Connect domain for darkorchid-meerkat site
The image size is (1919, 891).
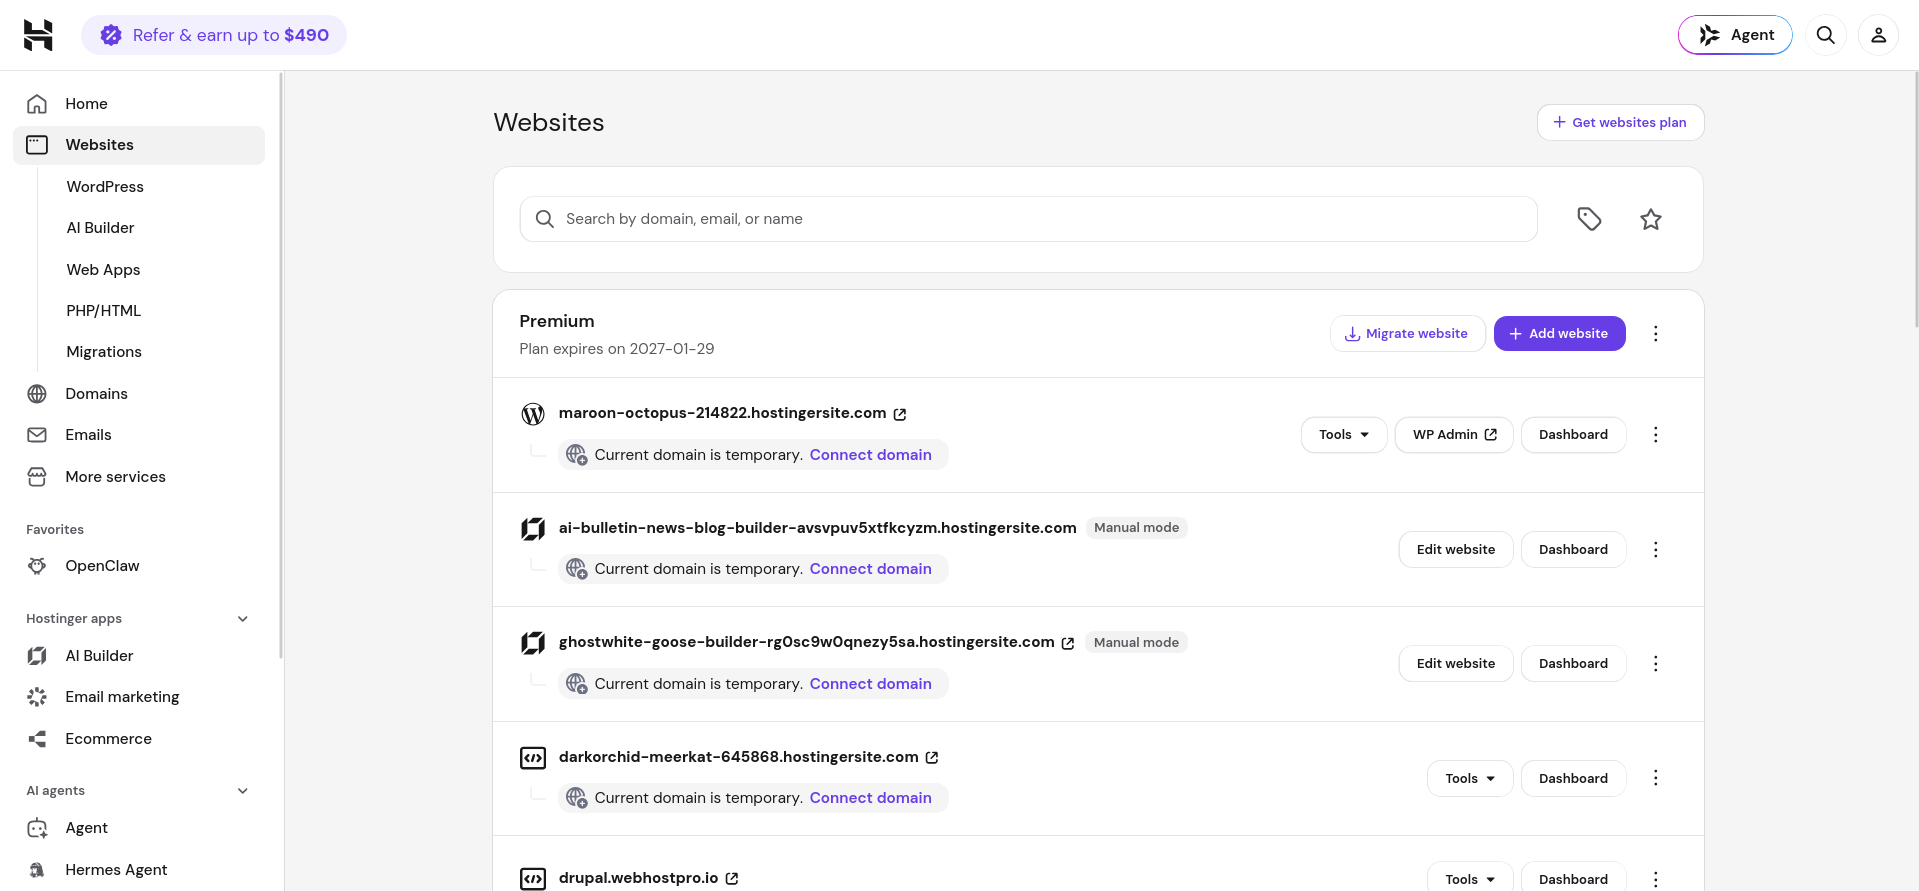pyautogui.click(x=870, y=798)
